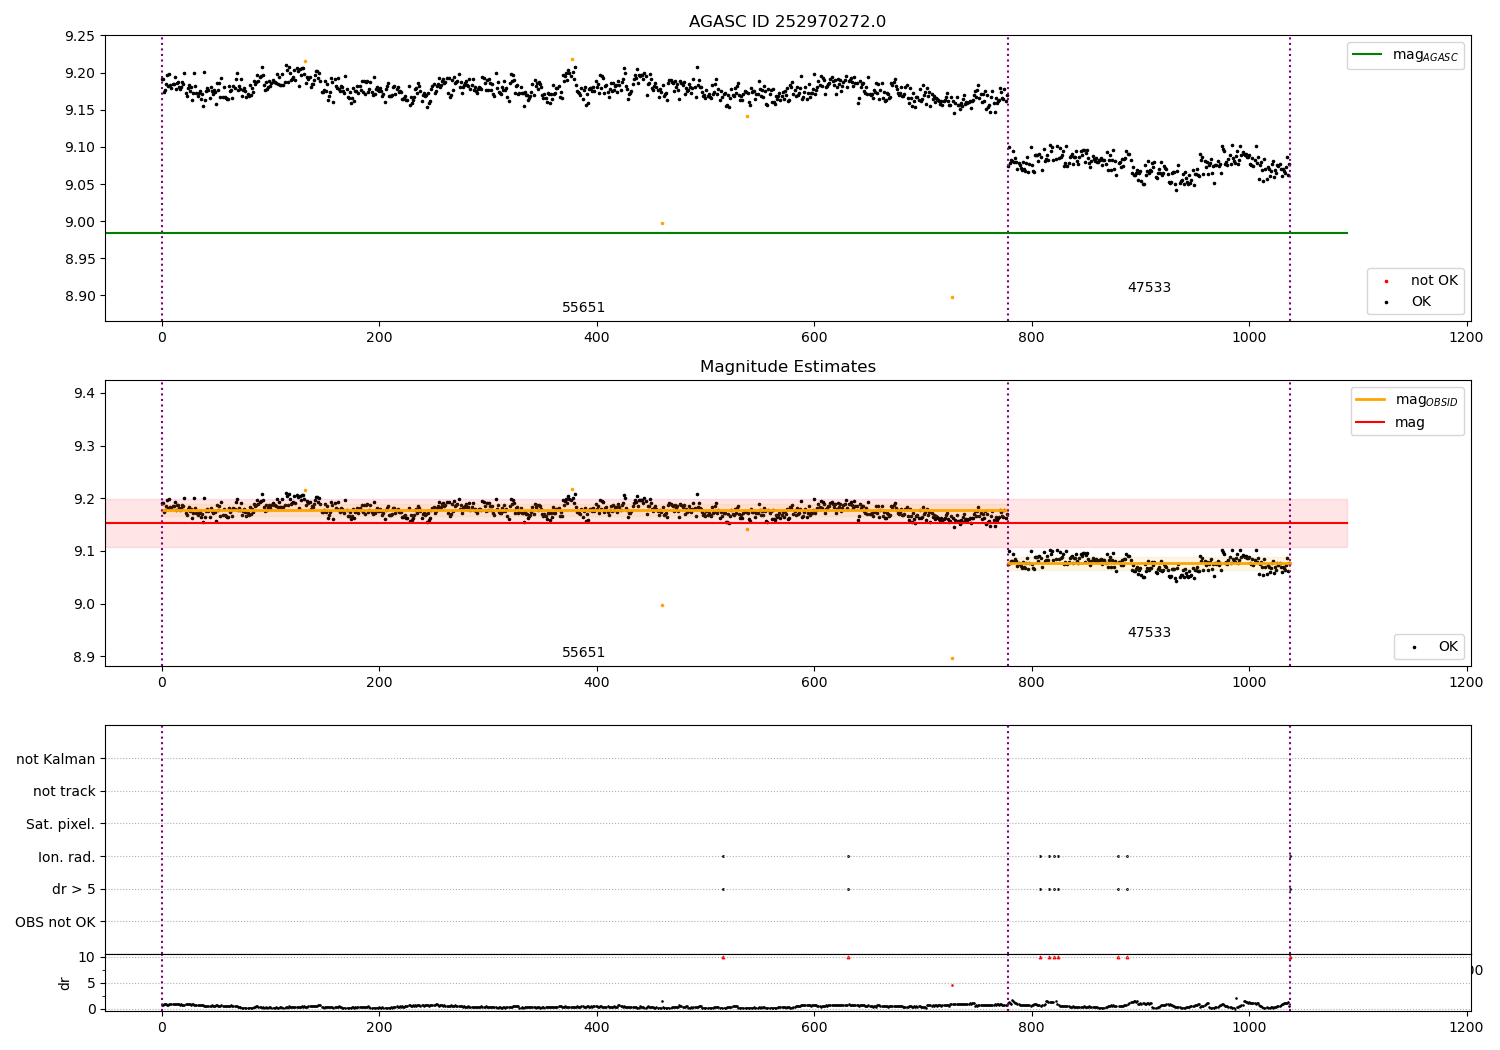Click the 8.90 y-axis tick label
The height and width of the screenshot is (1050, 1500).
(x=79, y=296)
